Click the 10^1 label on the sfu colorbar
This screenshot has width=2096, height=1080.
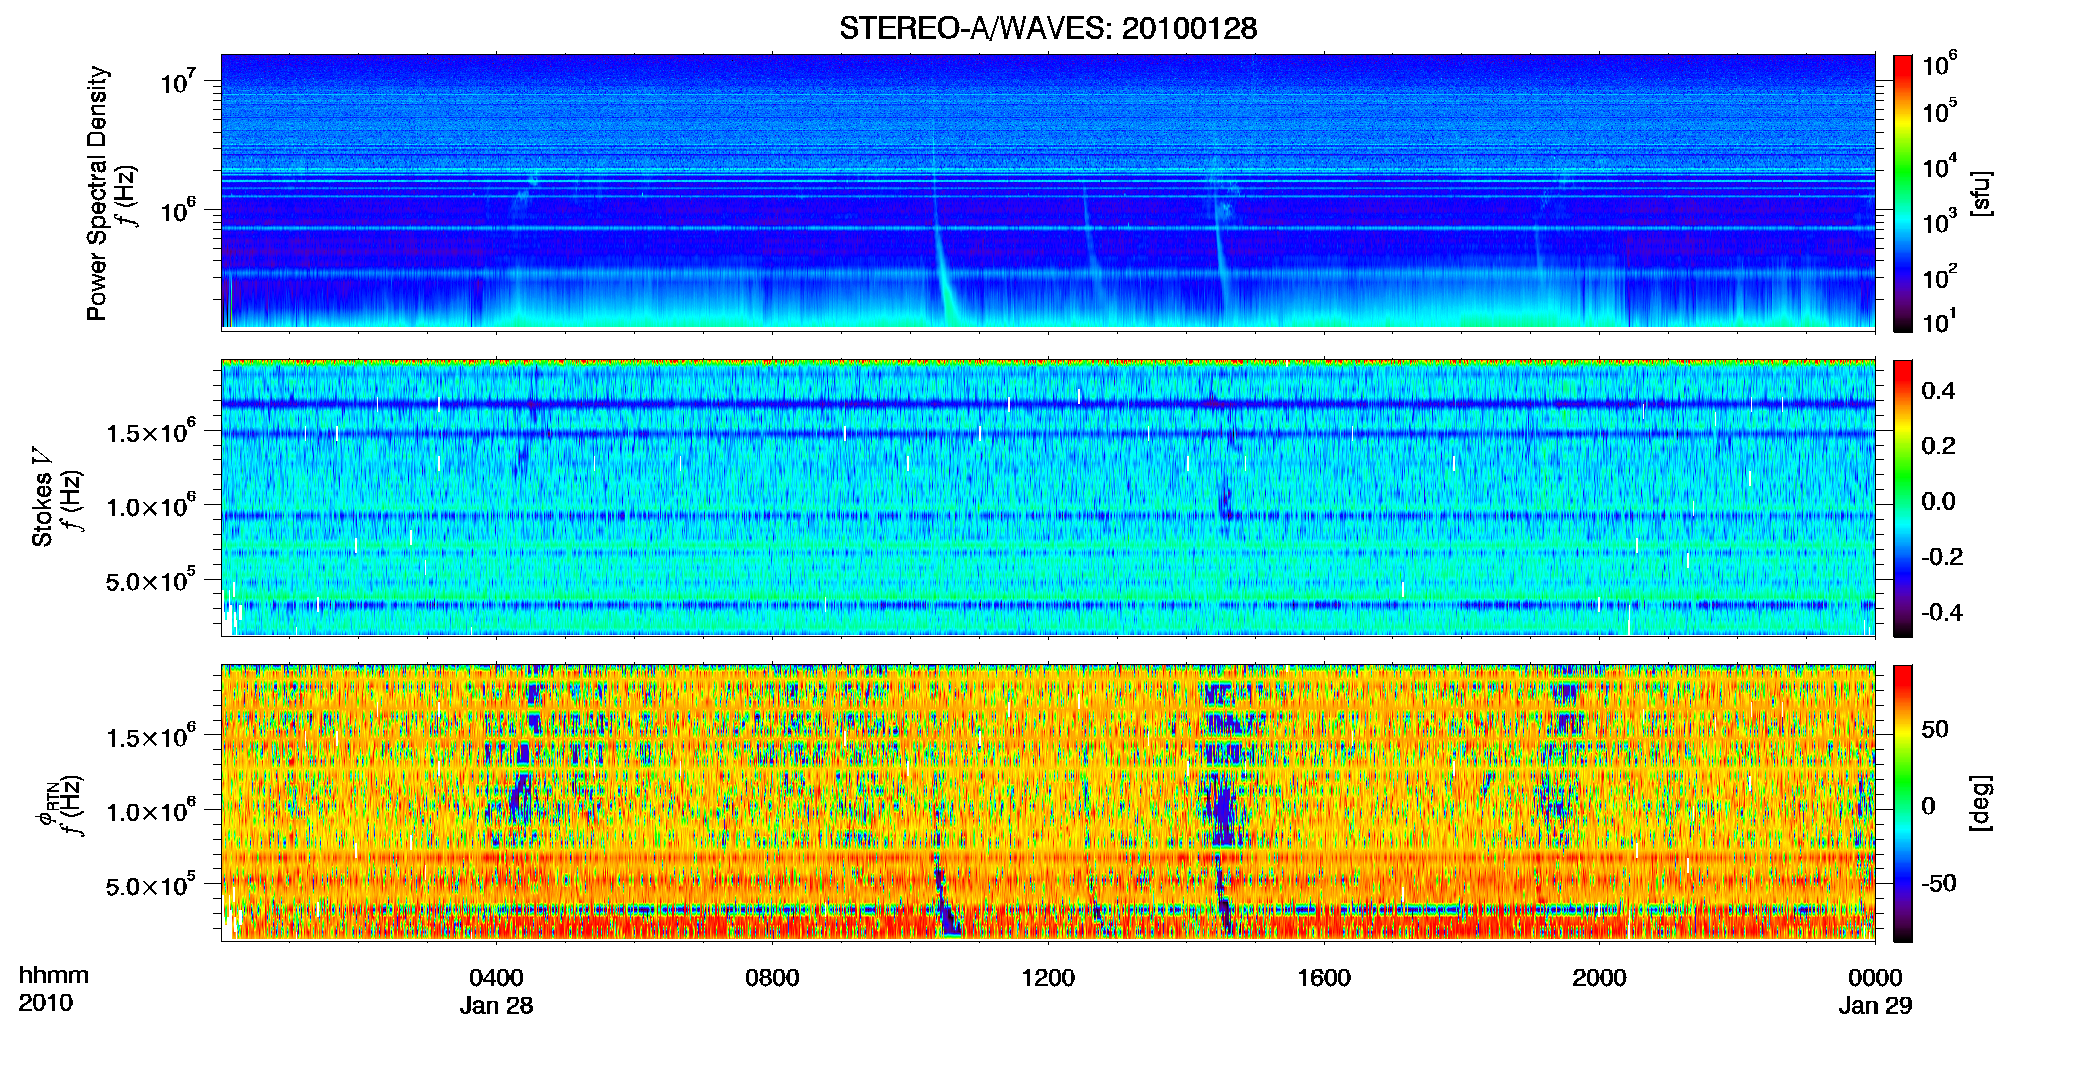(x=1939, y=321)
